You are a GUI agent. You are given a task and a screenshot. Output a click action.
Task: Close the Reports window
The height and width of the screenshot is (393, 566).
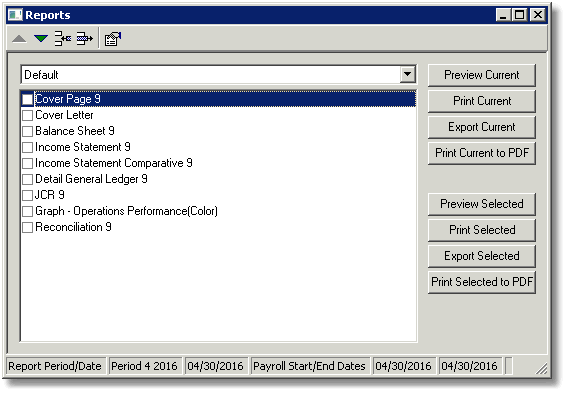click(x=538, y=15)
